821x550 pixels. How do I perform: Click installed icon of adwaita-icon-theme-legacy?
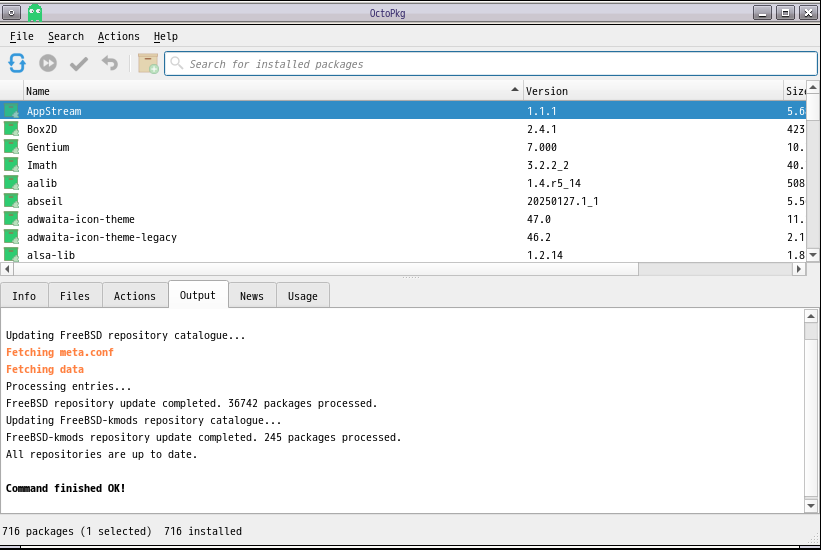tap(12, 237)
